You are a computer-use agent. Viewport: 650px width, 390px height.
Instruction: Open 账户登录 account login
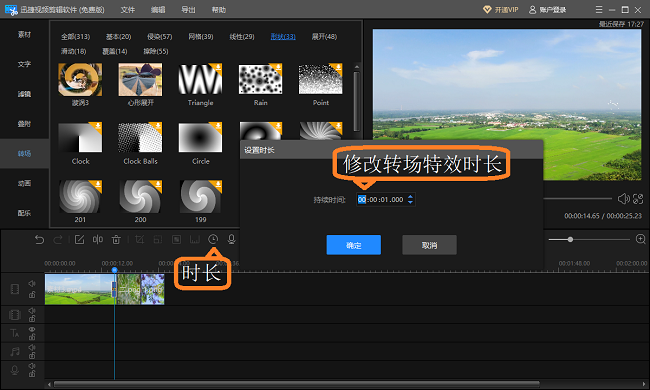pos(548,10)
